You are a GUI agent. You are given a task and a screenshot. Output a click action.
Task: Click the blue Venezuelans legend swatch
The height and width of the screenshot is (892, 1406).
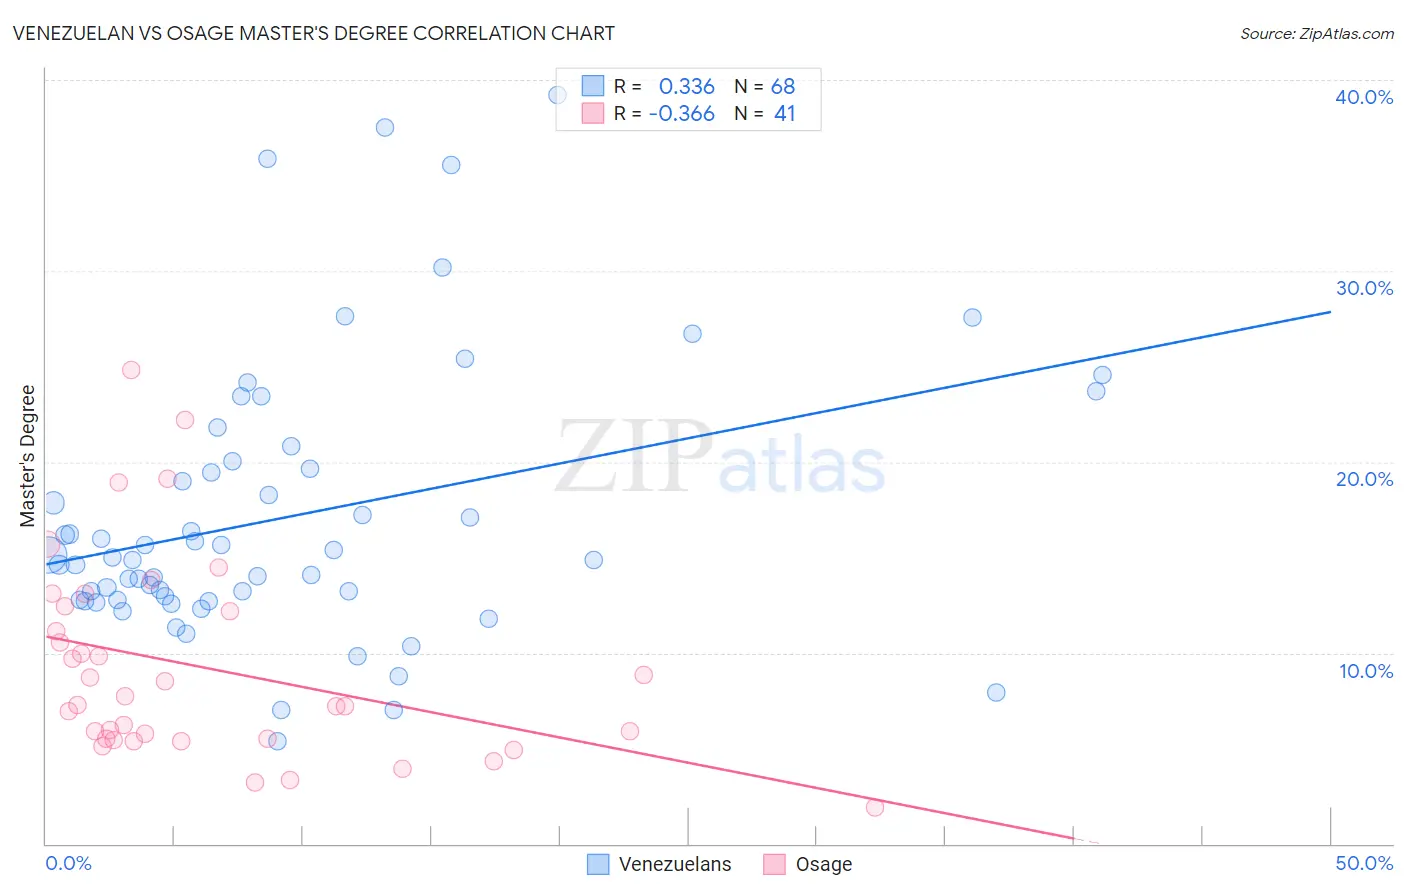point(598,864)
